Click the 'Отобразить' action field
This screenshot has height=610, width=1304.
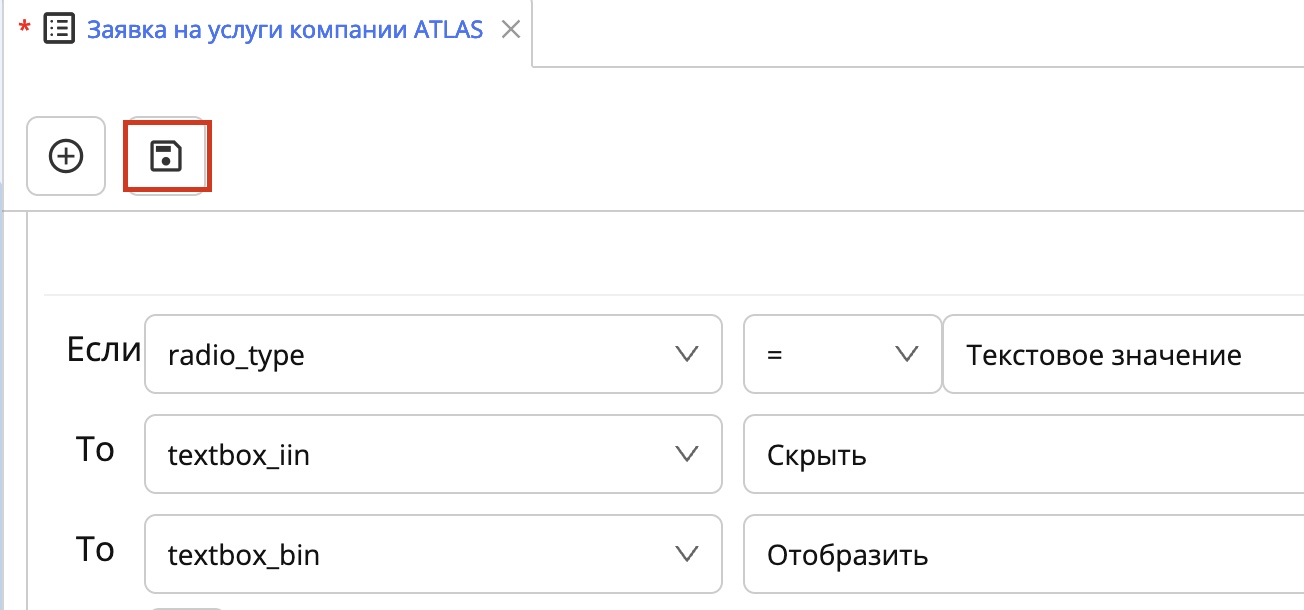point(1020,554)
